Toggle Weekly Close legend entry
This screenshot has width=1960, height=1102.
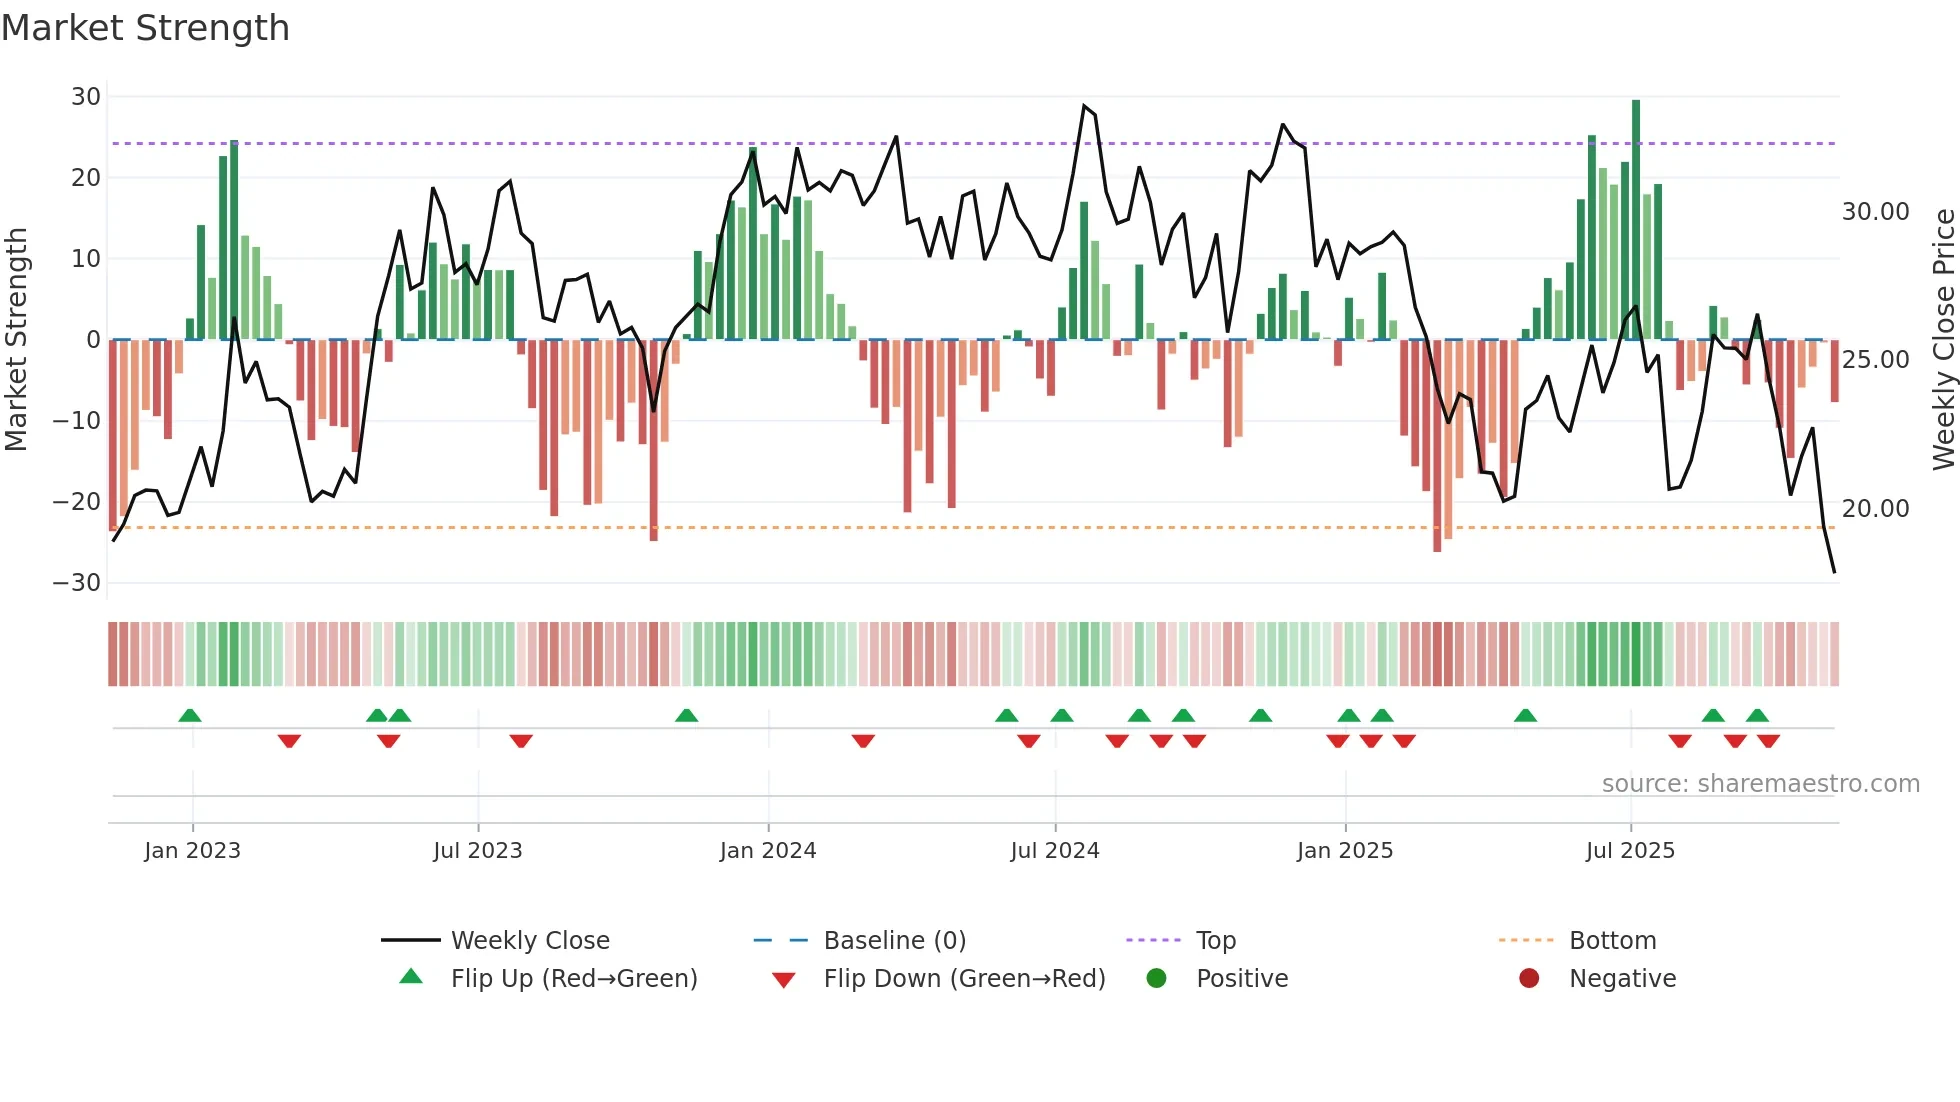529,940
